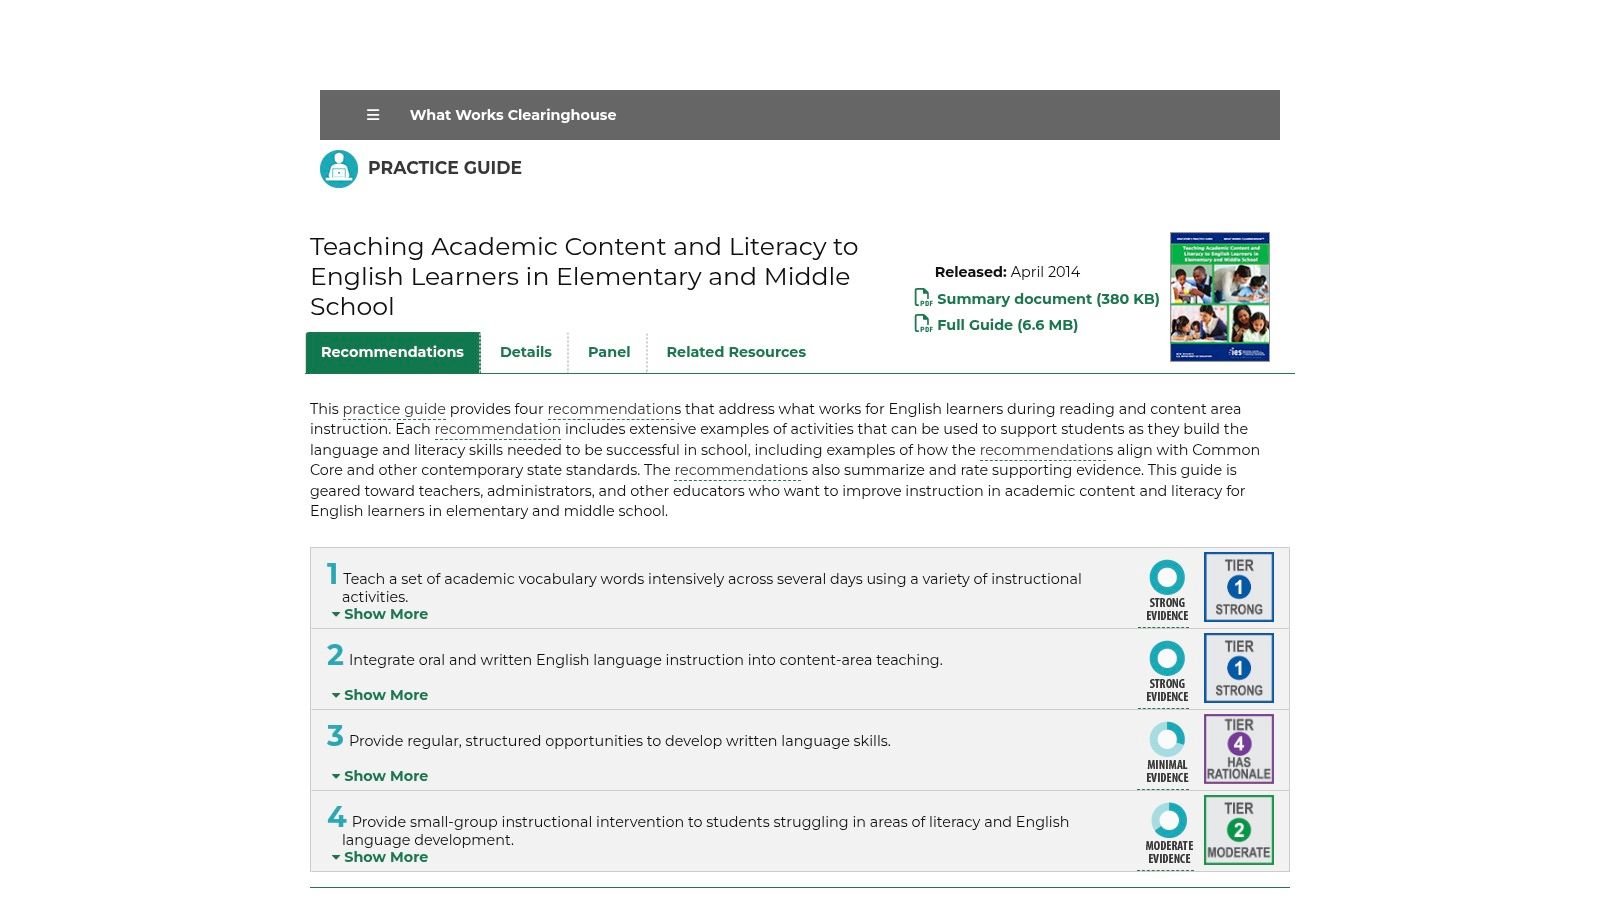Click Tier 2 Moderate badge

click(x=1239, y=830)
